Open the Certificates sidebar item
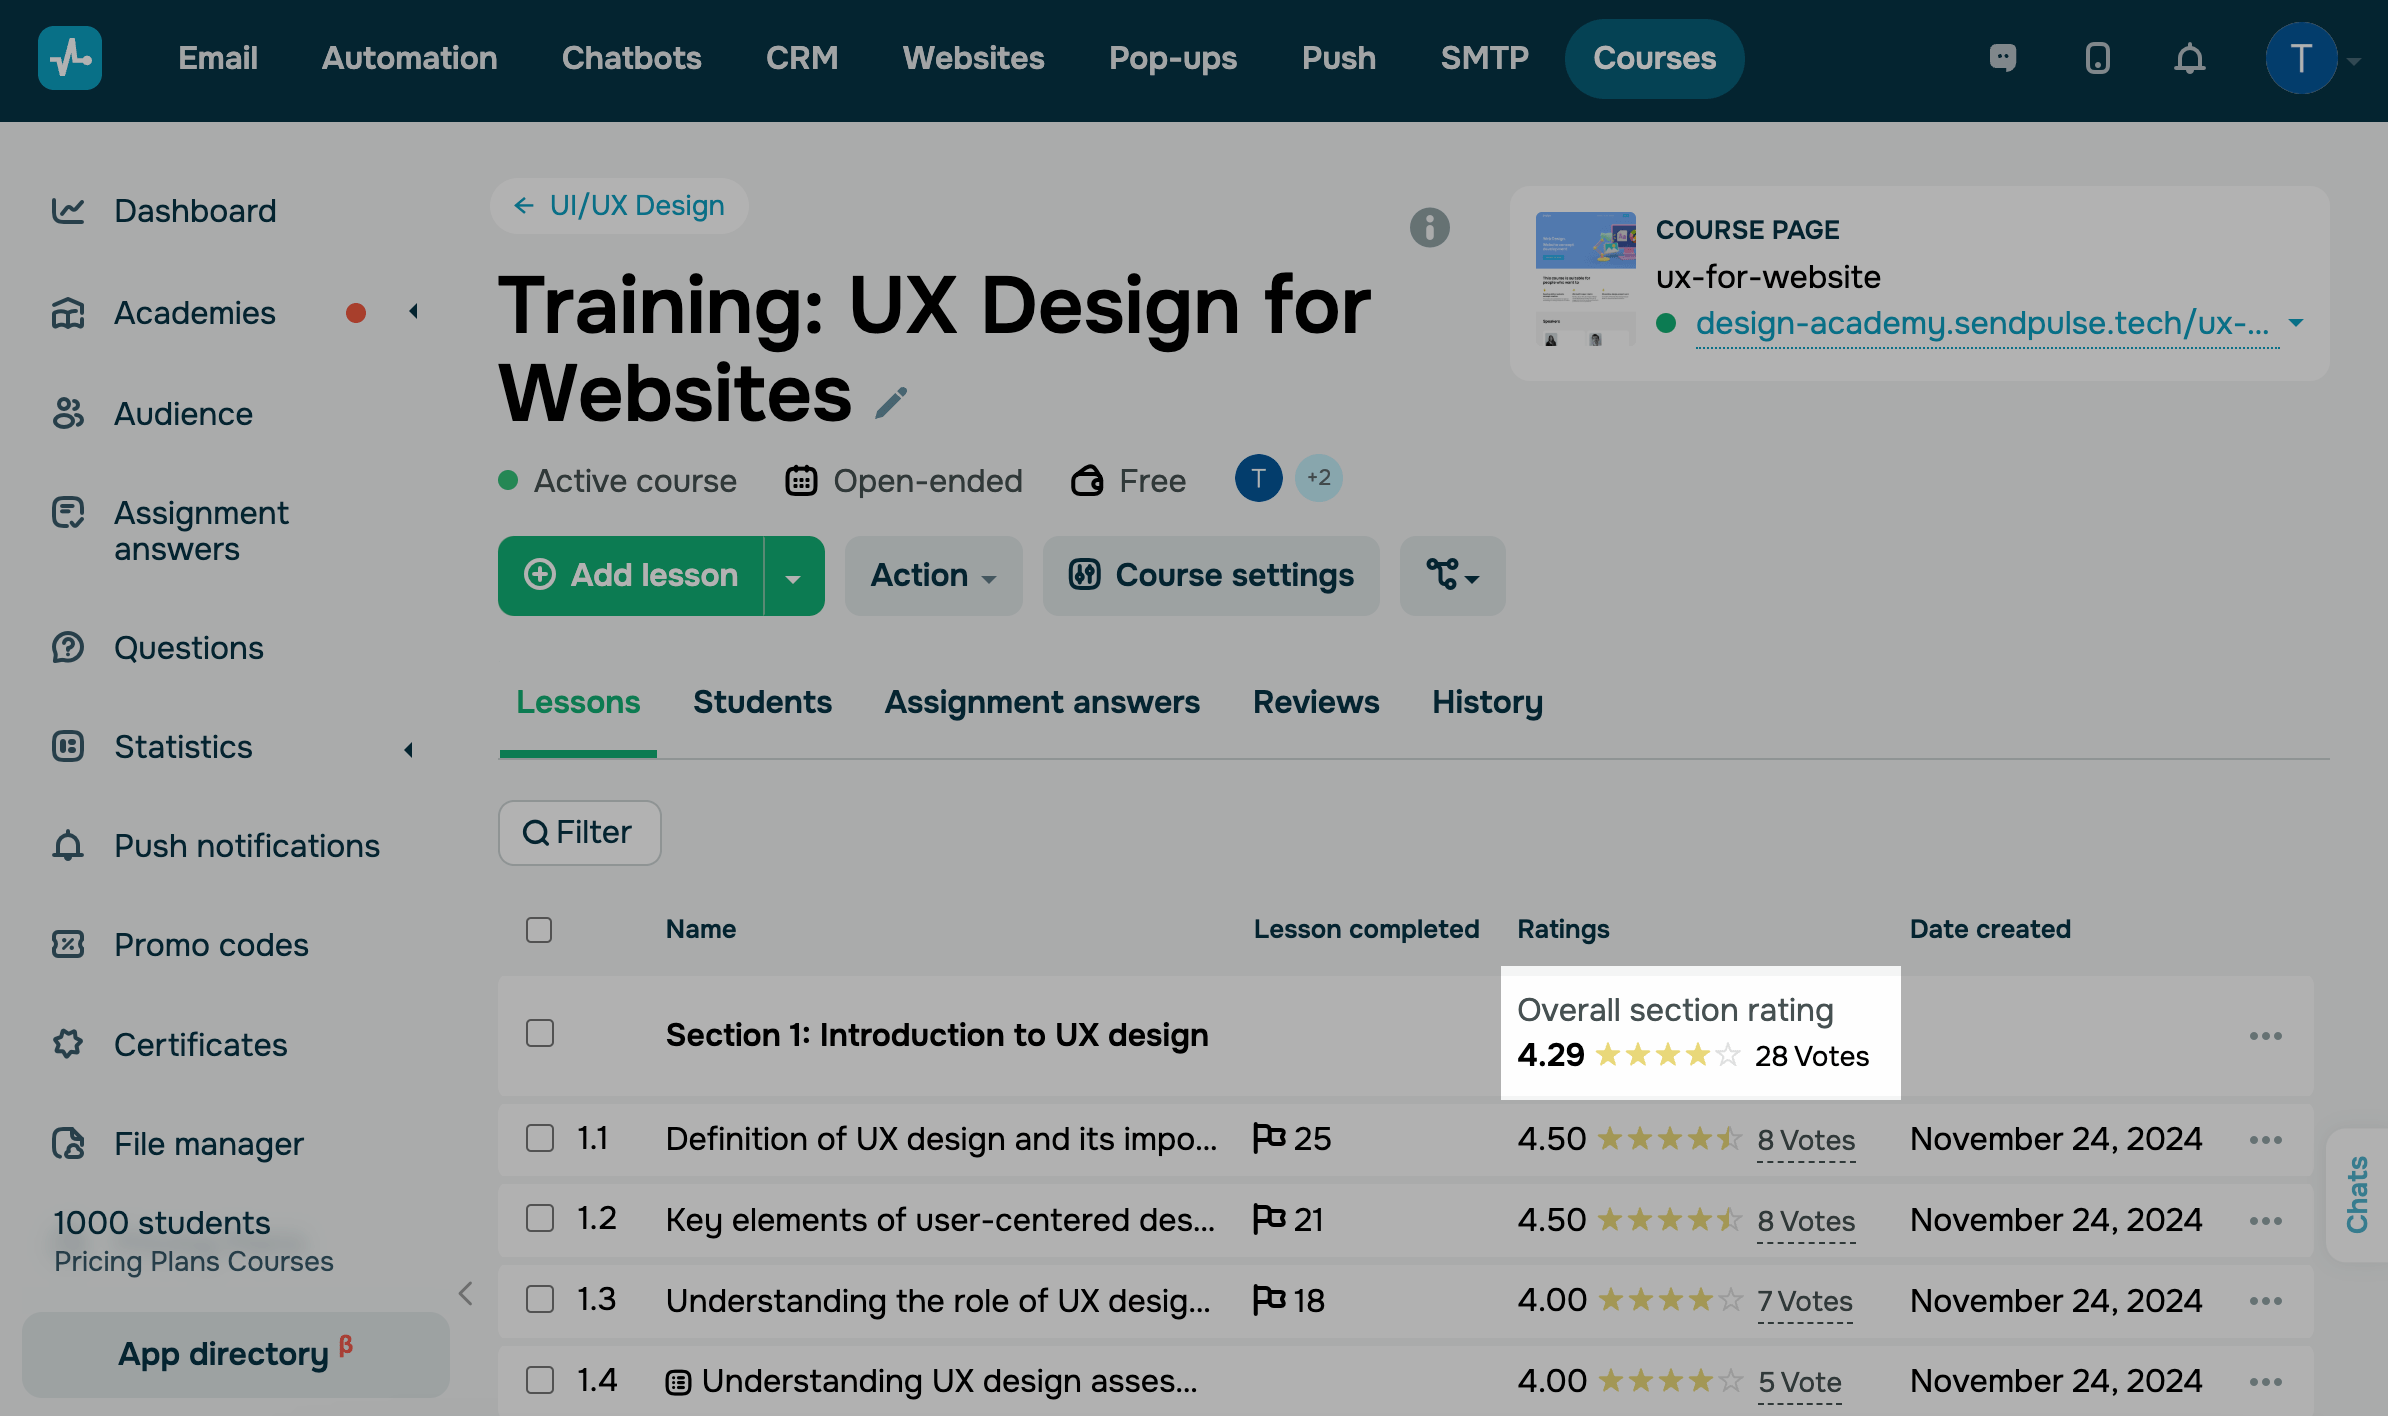This screenshot has width=2388, height=1416. point(200,1044)
